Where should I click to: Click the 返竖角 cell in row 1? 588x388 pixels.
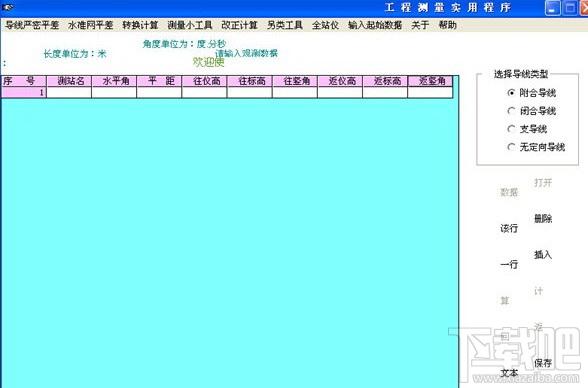[x=430, y=93]
